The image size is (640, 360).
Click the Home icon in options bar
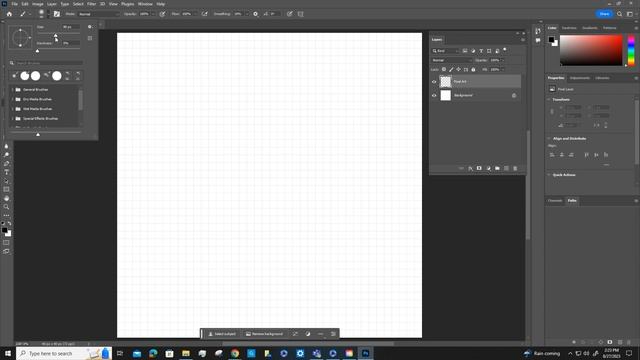9,14
